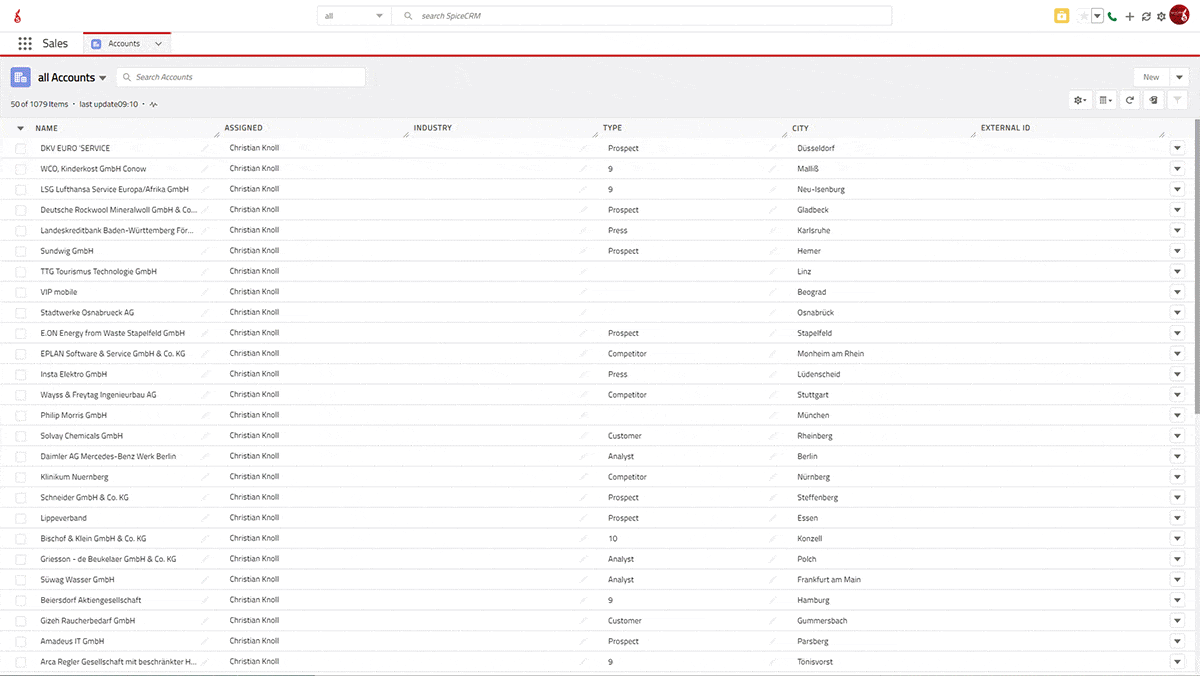Open the app launcher grid
Screen dimensions: 1200x676
[x=25, y=44]
